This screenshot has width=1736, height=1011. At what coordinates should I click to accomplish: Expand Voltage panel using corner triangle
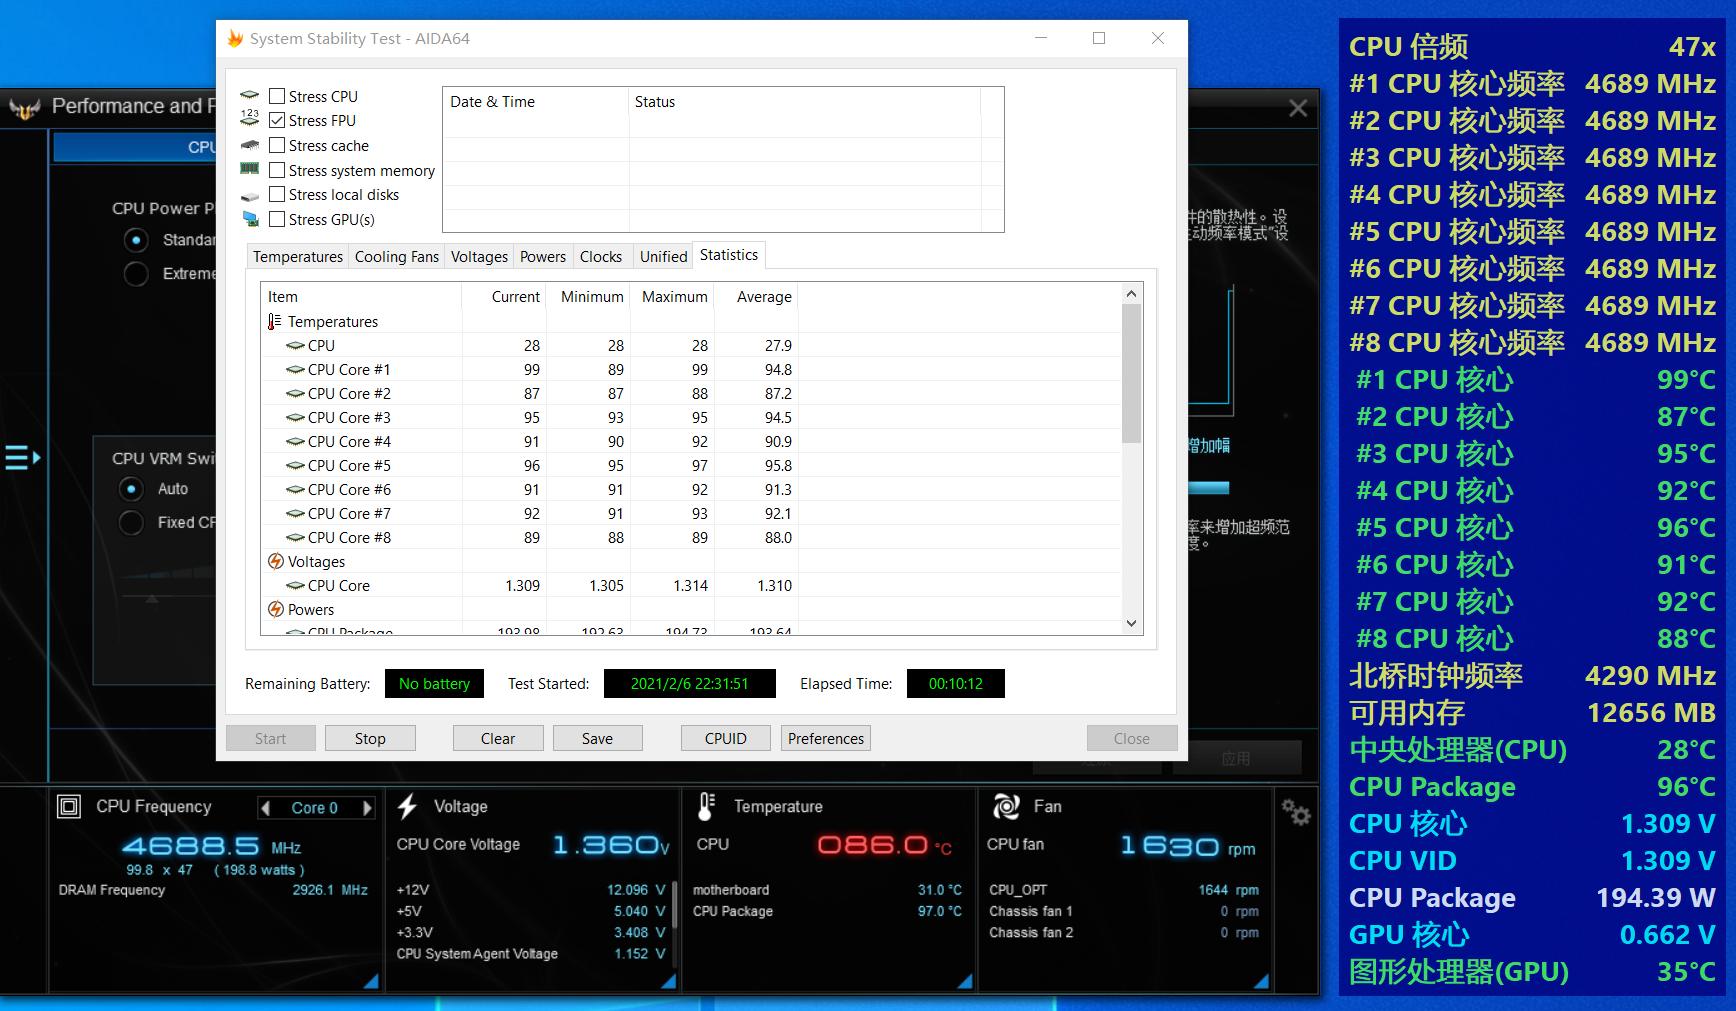(668, 982)
